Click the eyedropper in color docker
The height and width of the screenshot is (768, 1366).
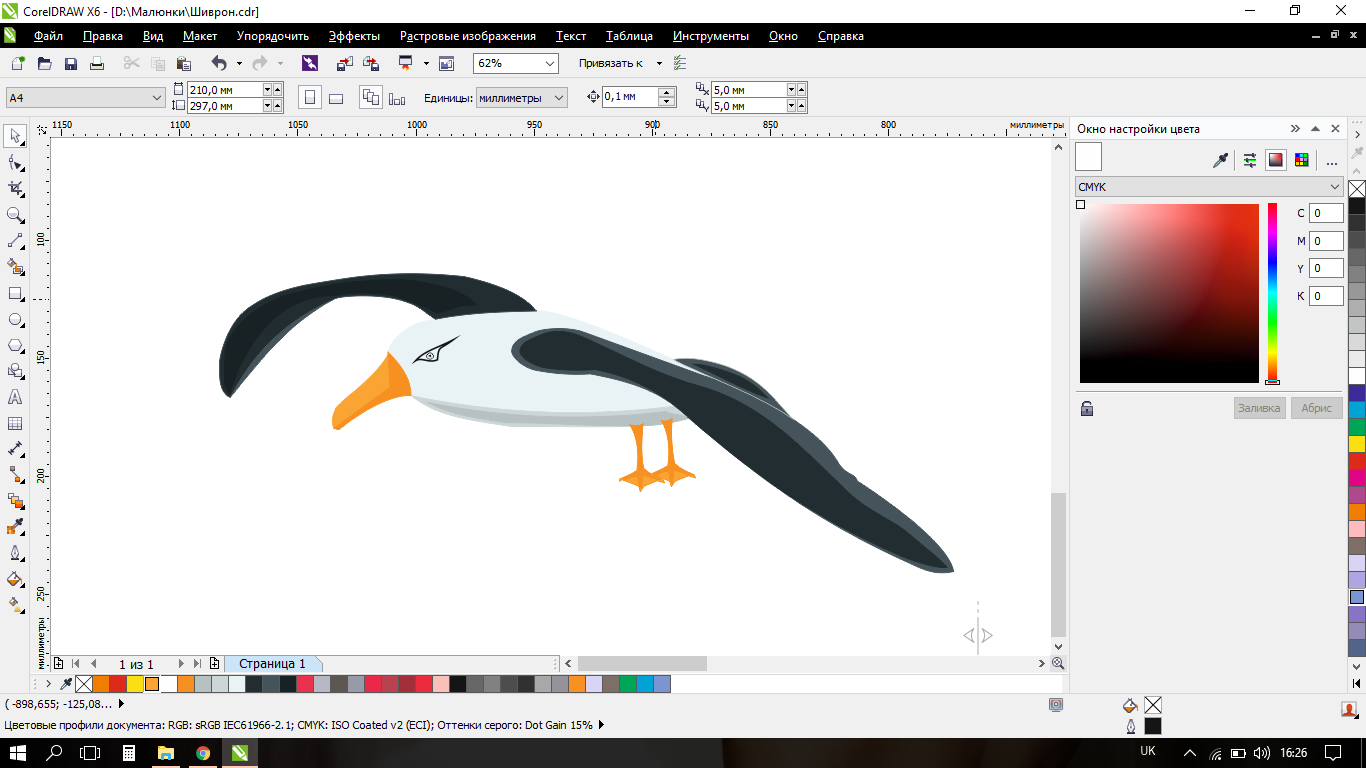point(1220,160)
